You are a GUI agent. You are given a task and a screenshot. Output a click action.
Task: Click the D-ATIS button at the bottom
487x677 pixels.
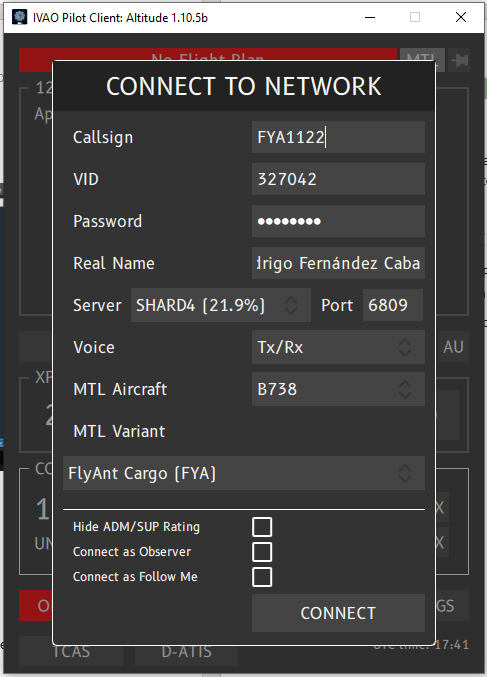(x=187, y=651)
